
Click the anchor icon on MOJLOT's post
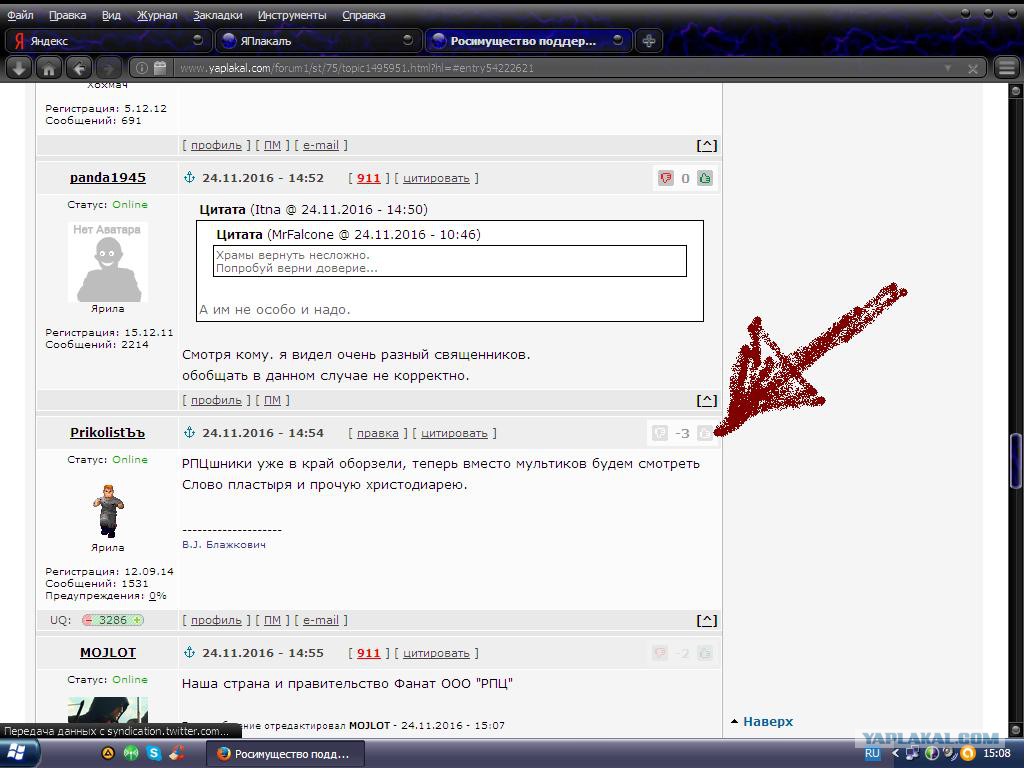pos(189,652)
